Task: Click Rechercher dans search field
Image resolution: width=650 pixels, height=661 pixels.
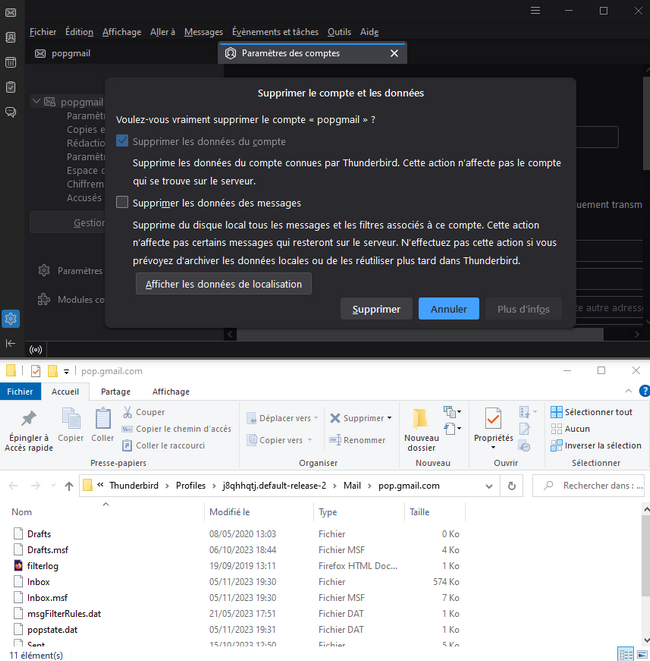Action: tap(589, 486)
